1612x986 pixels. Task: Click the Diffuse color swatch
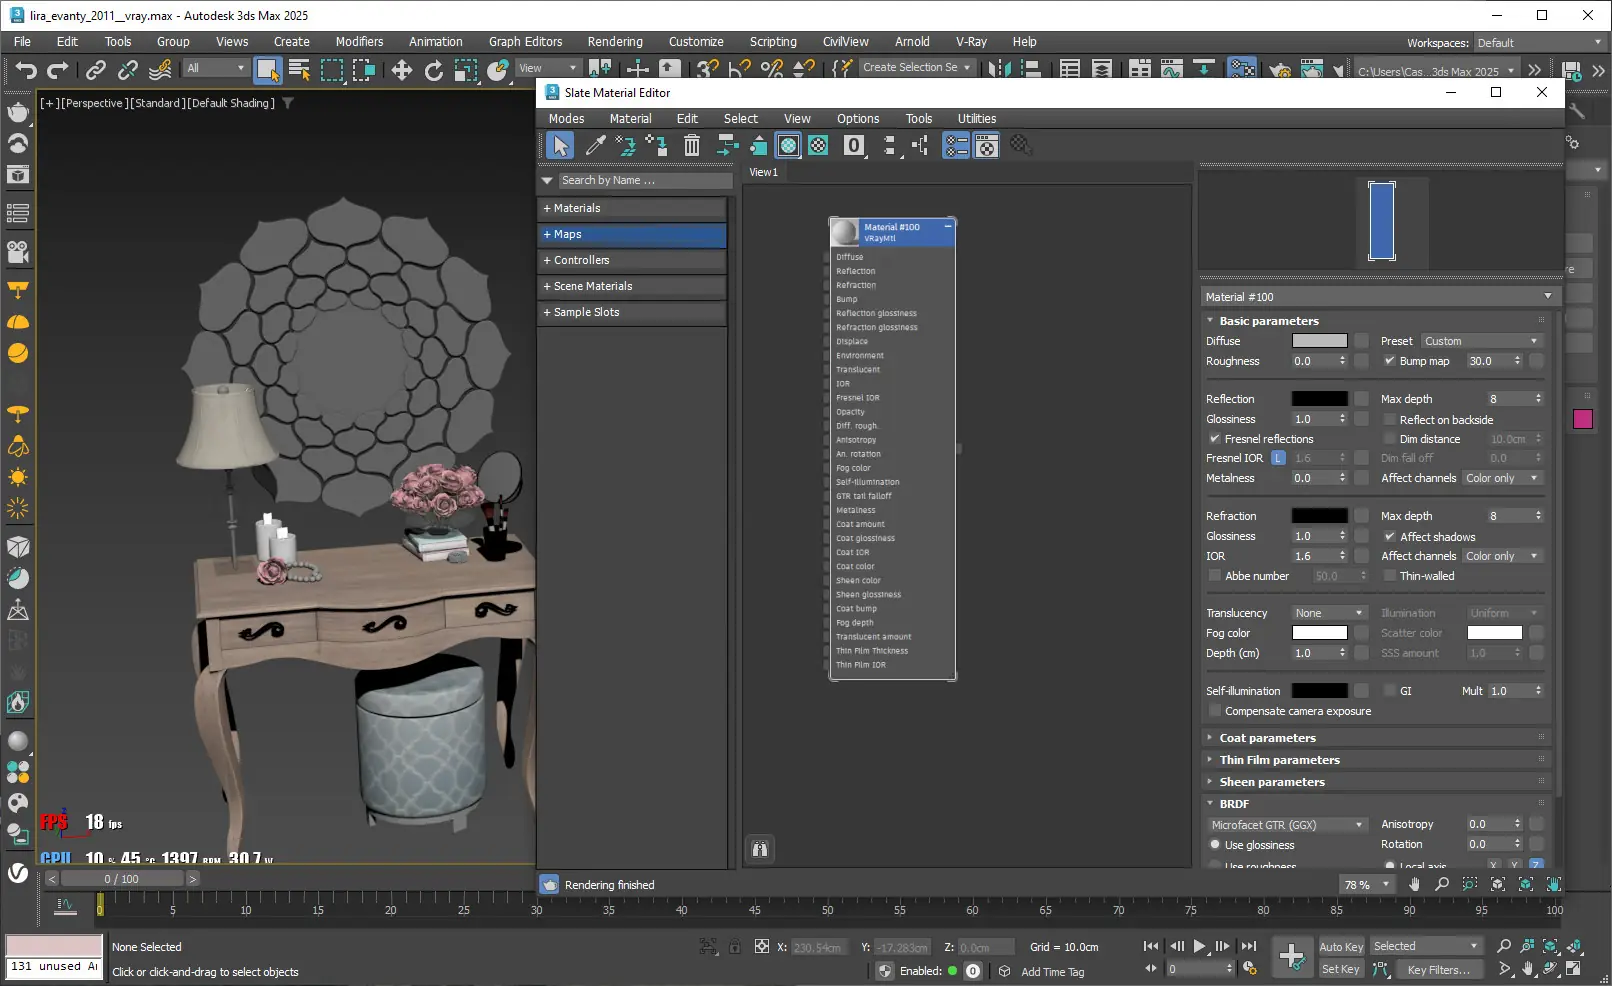click(1319, 341)
